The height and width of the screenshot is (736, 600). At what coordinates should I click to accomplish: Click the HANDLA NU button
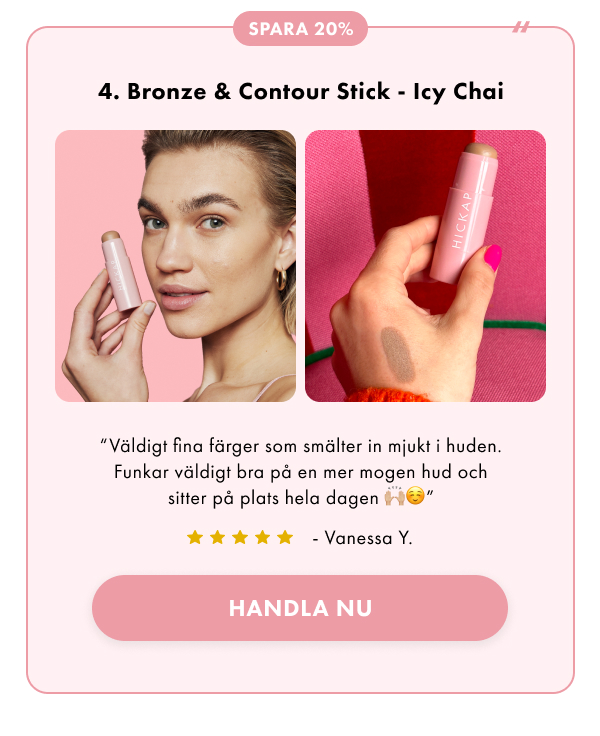(300, 608)
